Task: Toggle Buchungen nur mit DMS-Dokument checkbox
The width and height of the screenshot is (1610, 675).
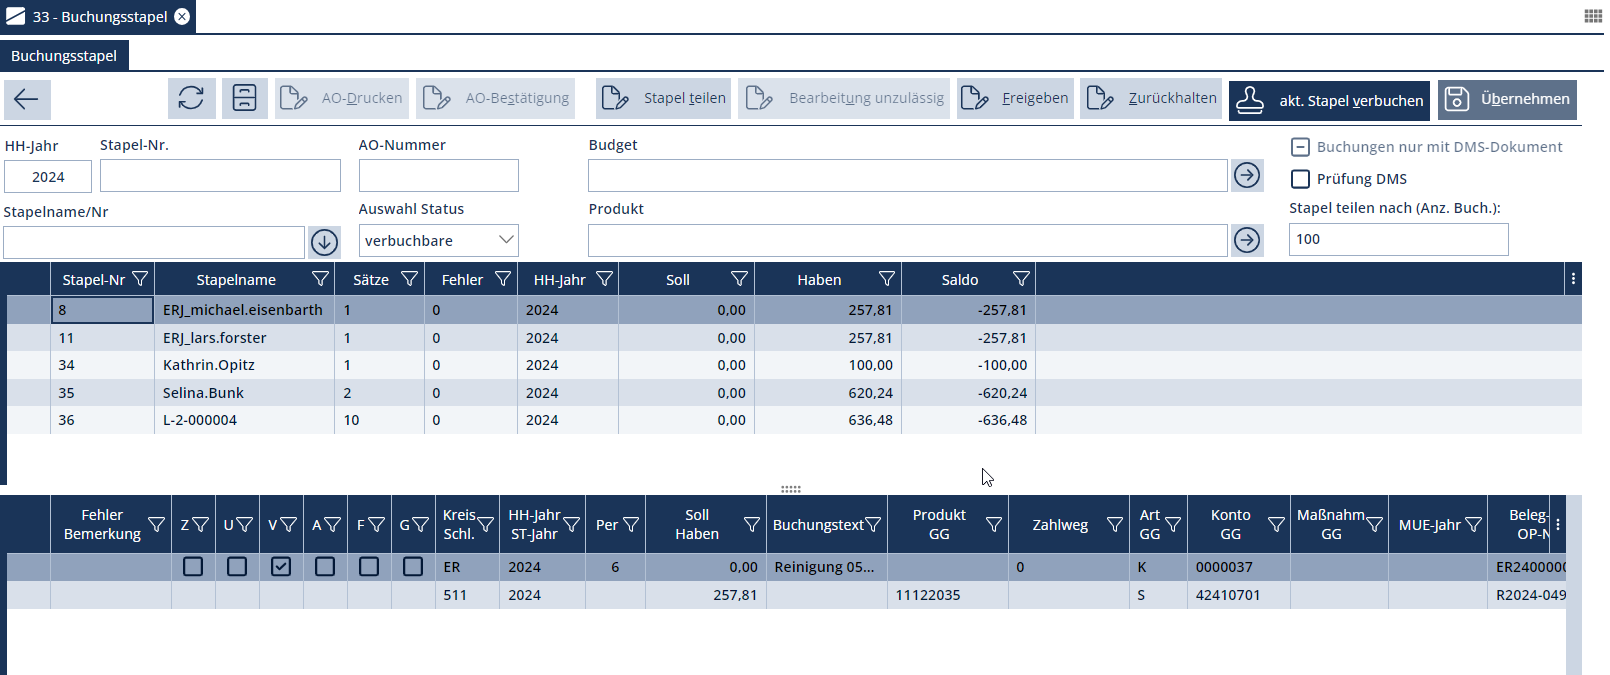Action: (1300, 147)
